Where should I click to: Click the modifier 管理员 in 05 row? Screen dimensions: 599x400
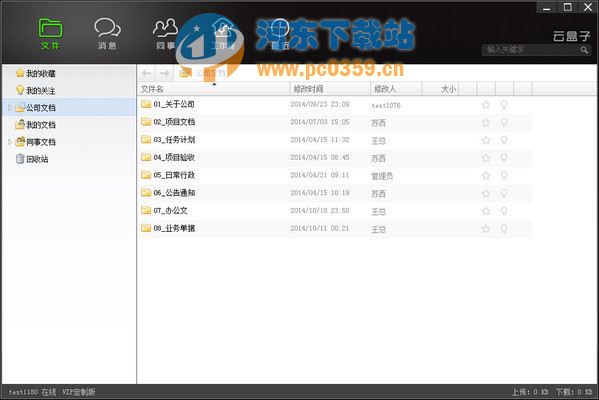coord(382,176)
